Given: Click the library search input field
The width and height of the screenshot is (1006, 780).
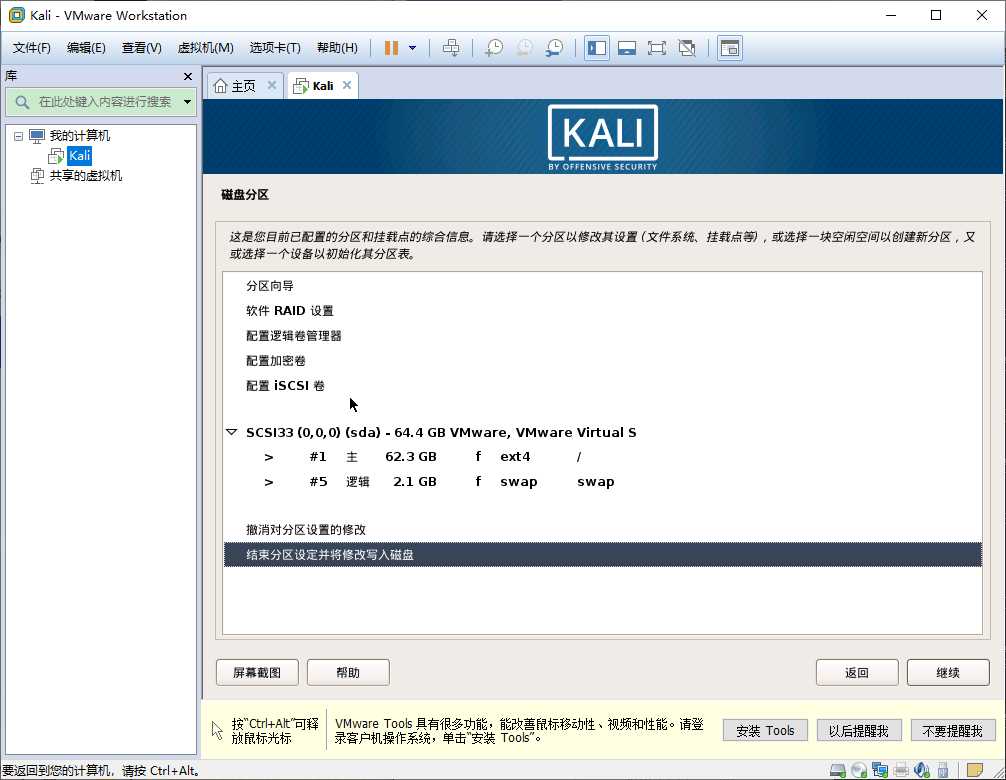Looking at the screenshot, I should pos(103,102).
